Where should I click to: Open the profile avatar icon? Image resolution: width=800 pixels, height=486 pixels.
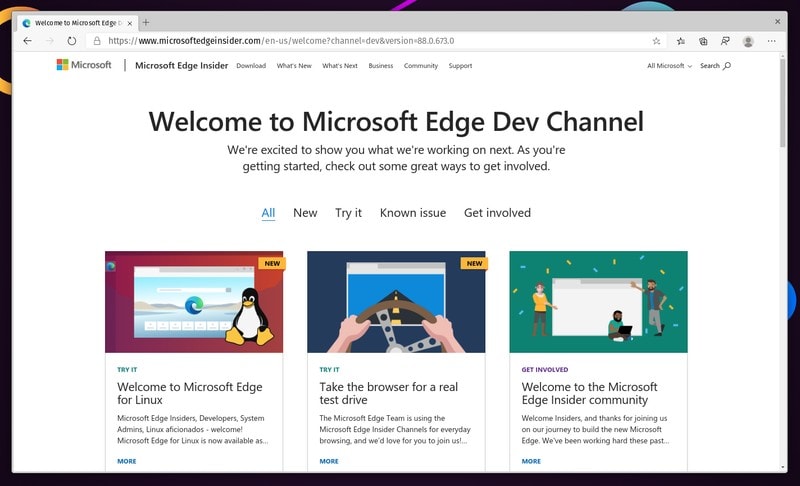[748, 41]
